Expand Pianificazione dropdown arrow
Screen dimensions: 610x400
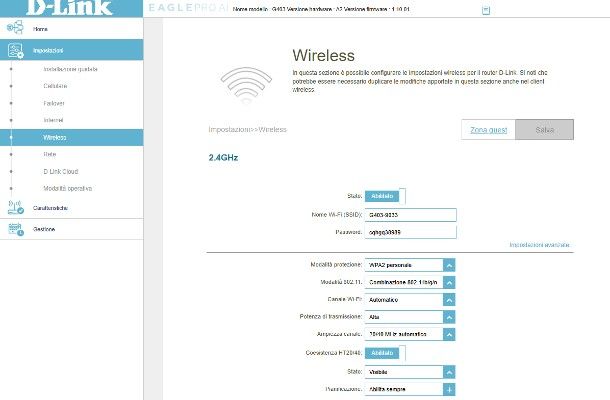(449, 389)
